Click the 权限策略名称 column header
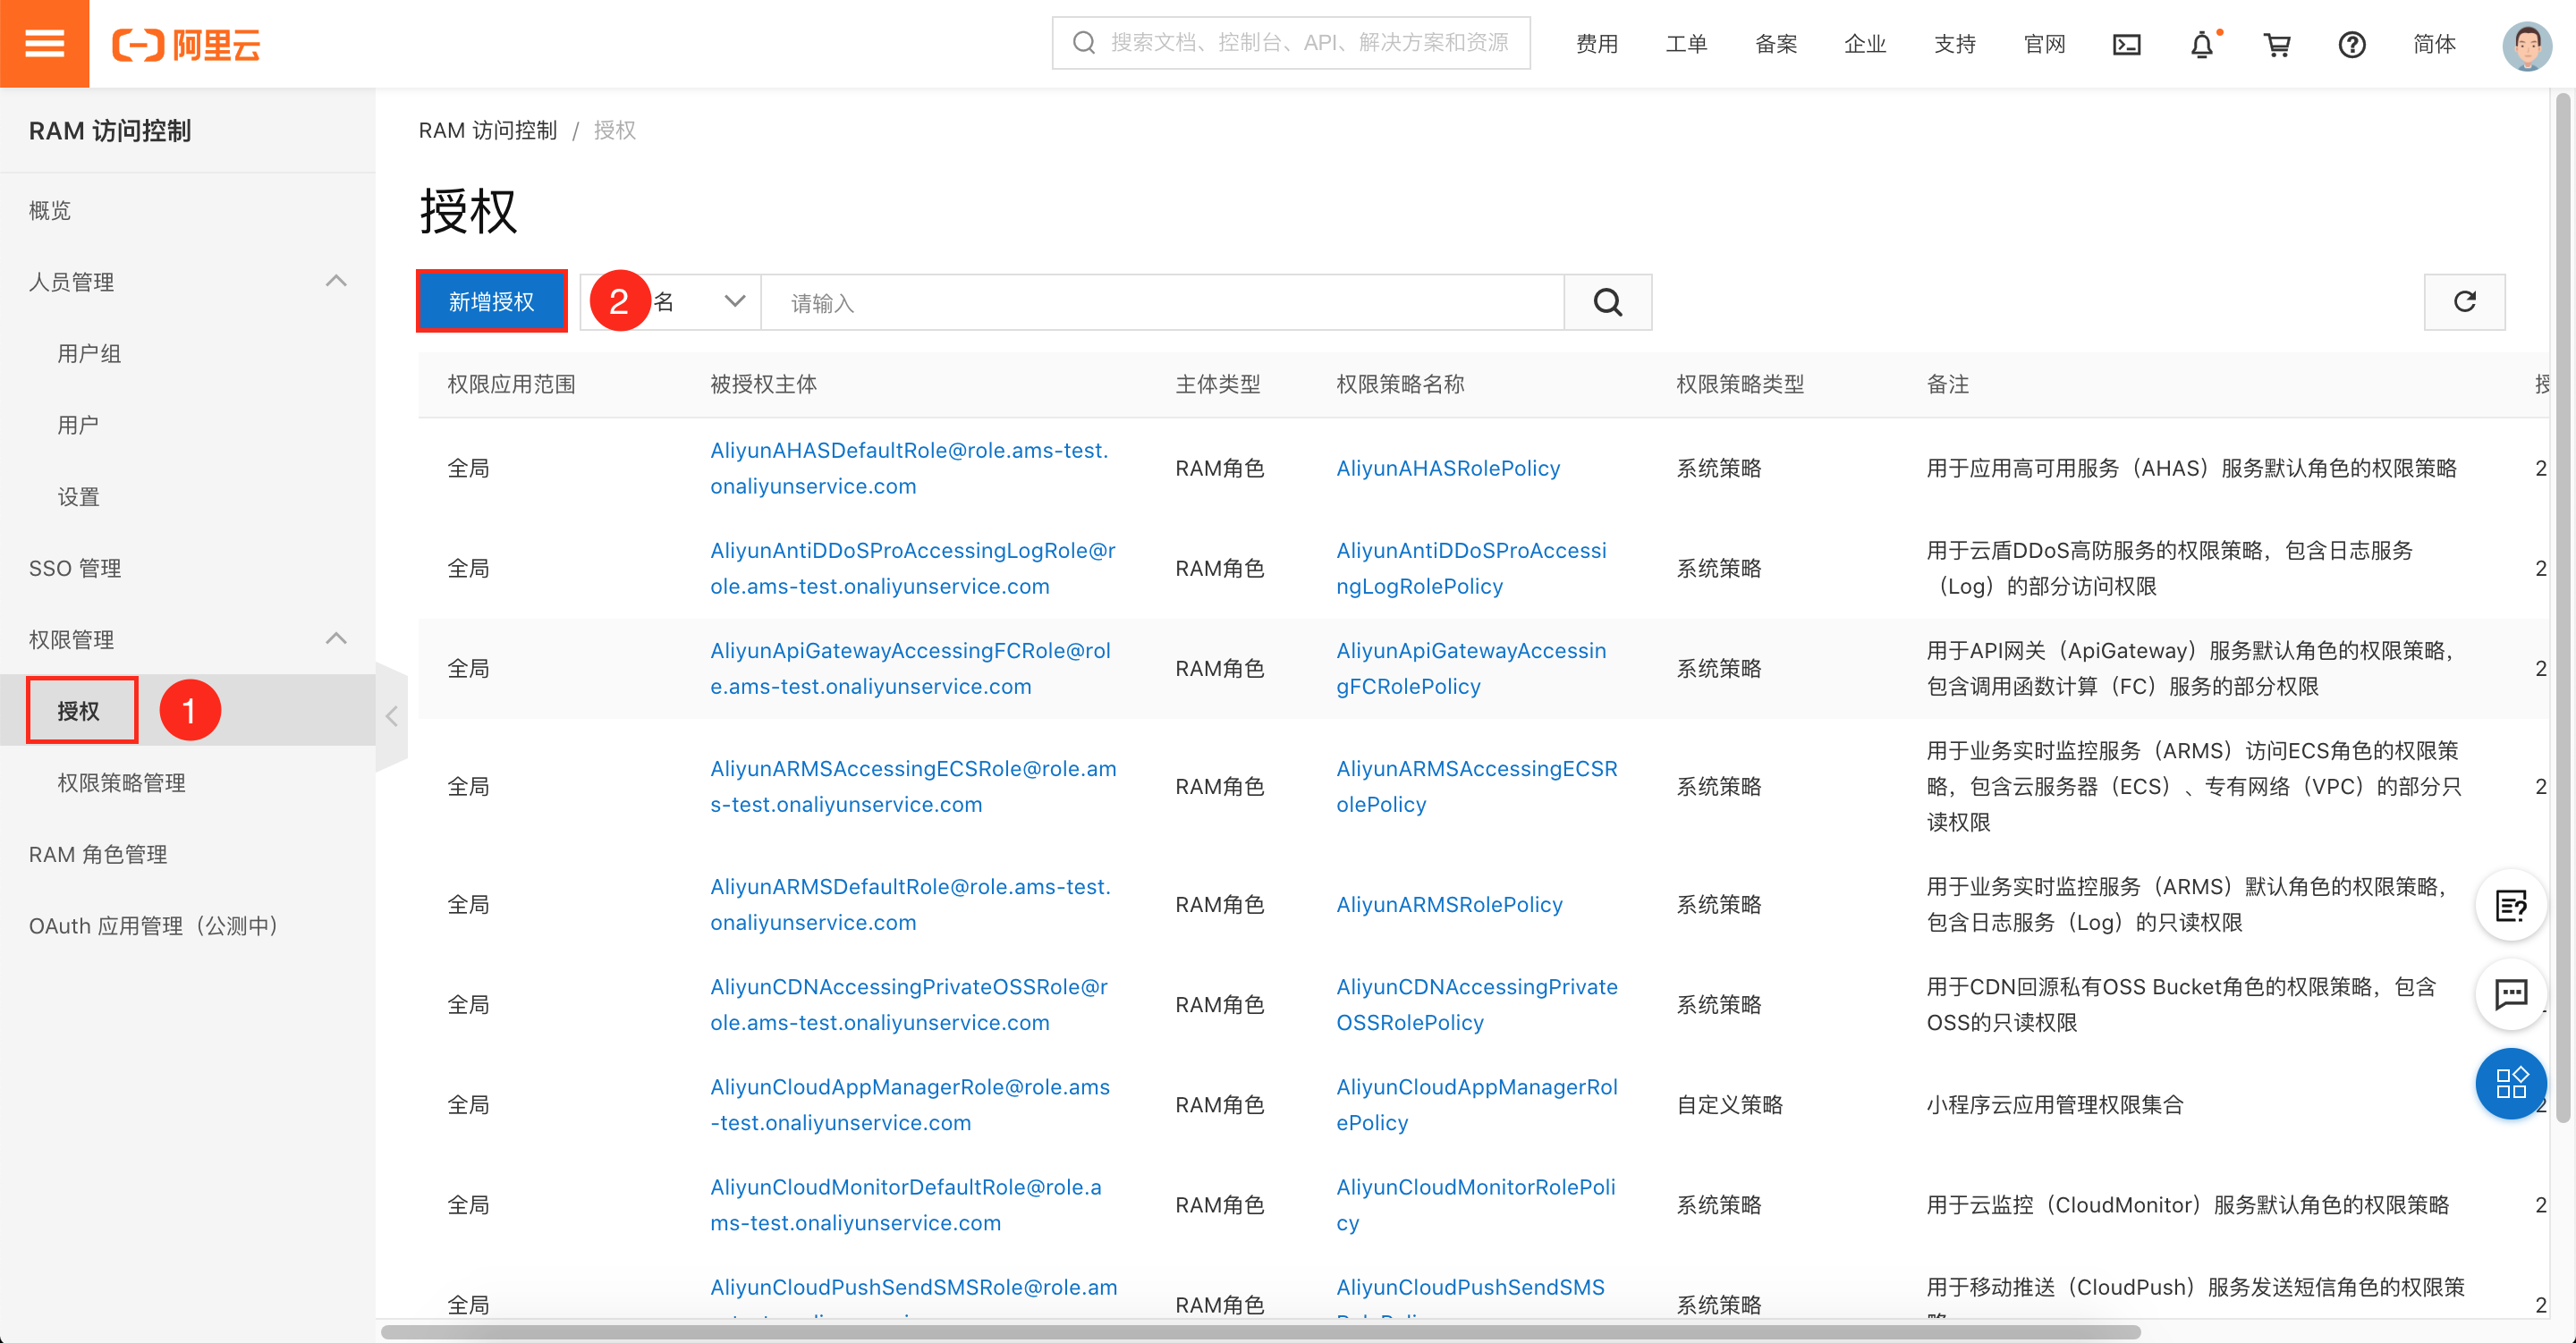The width and height of the screenshot is (2576, 1343). (x=1400, y=384)
